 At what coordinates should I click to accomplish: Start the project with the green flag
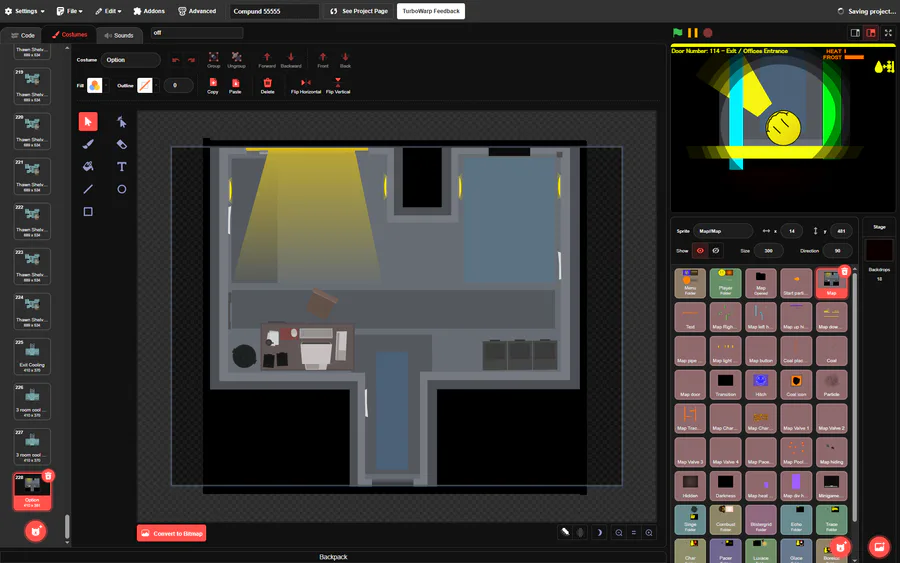(x=678, y=33)
